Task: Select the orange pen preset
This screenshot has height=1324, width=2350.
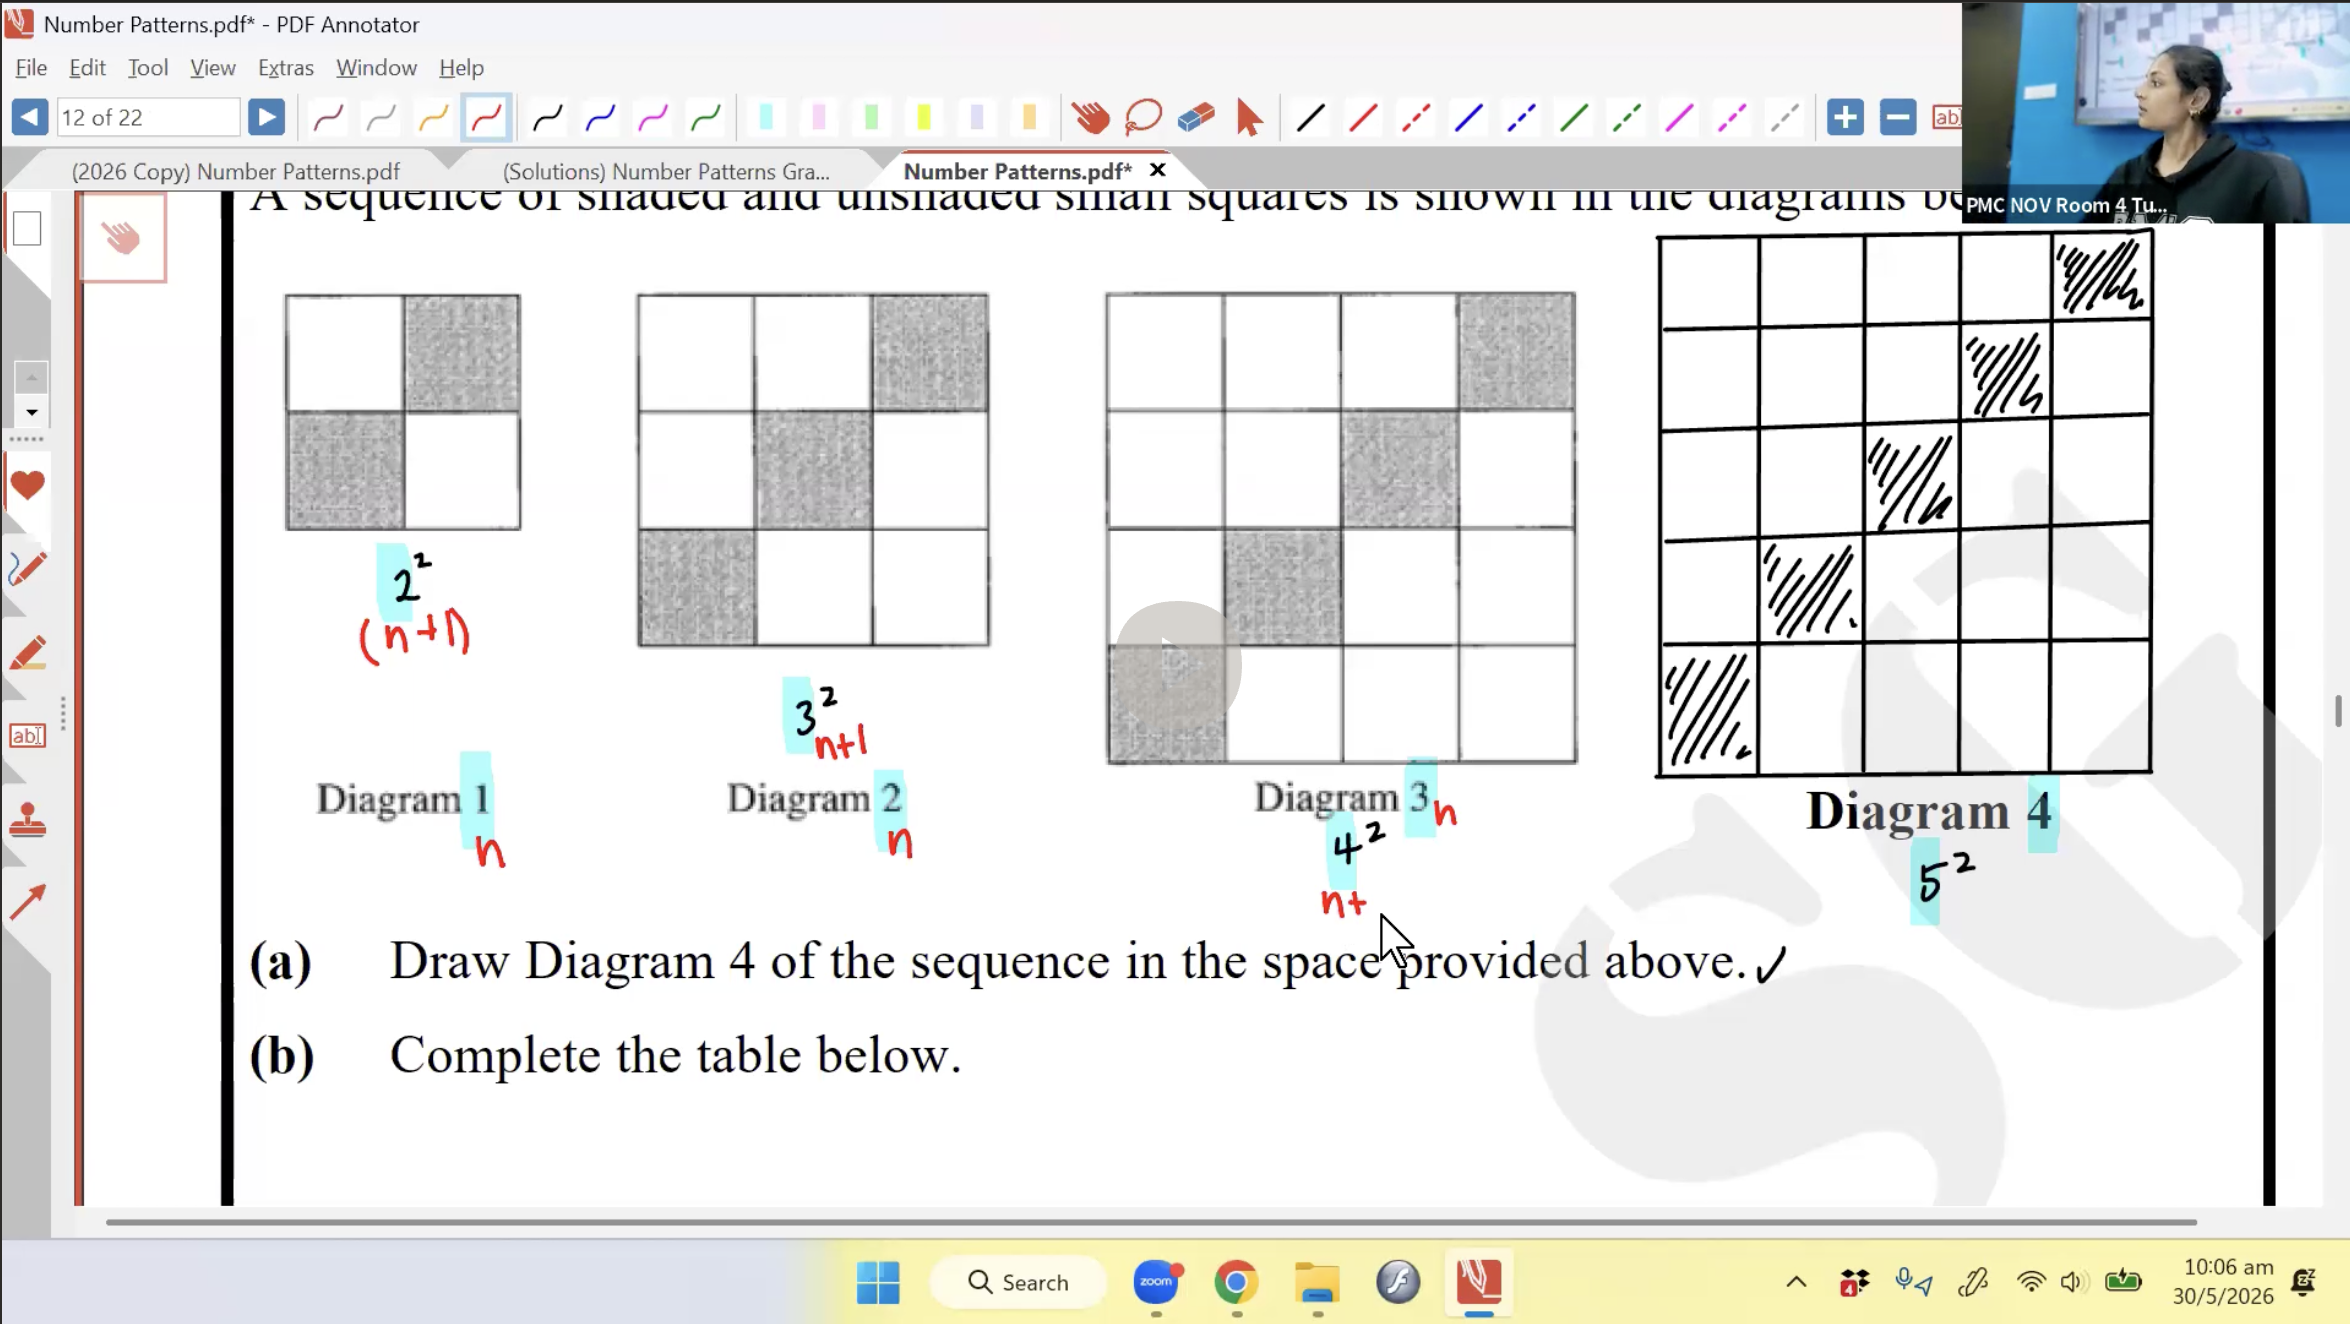Action: pyautogui.click(x=433, y=118)
